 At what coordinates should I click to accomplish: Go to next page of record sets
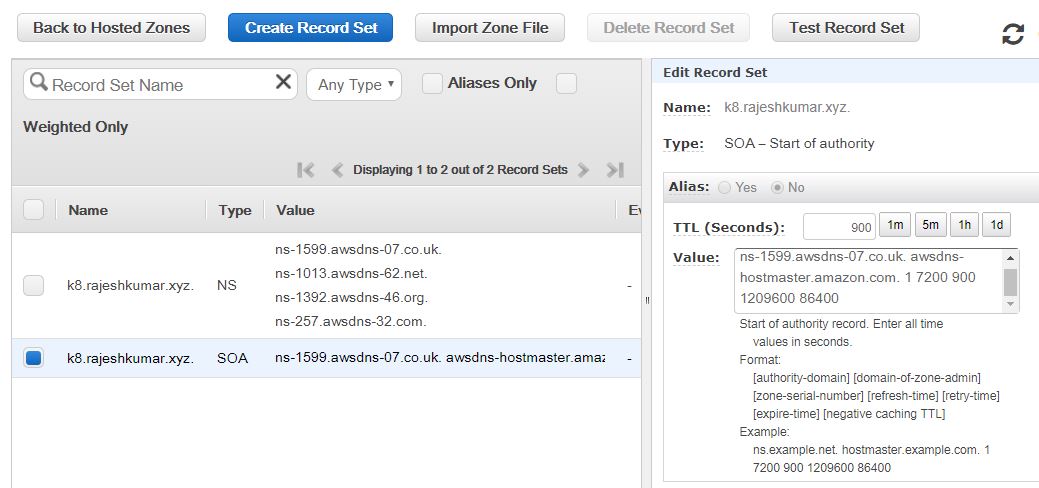pos(584,170)
